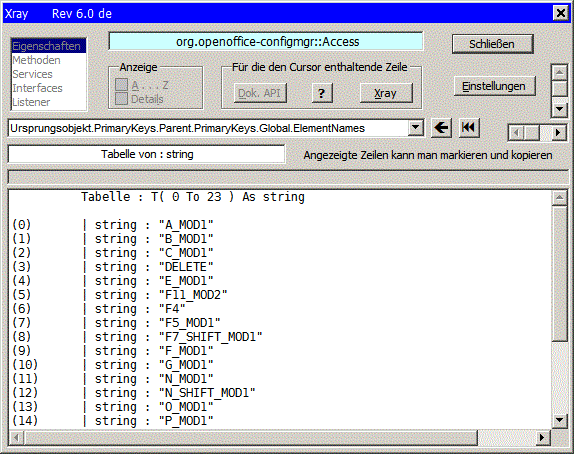Select row (8) "F7_SHIFT_MOD1"
This screenshot has width=574, height=454.
point(280,336)
